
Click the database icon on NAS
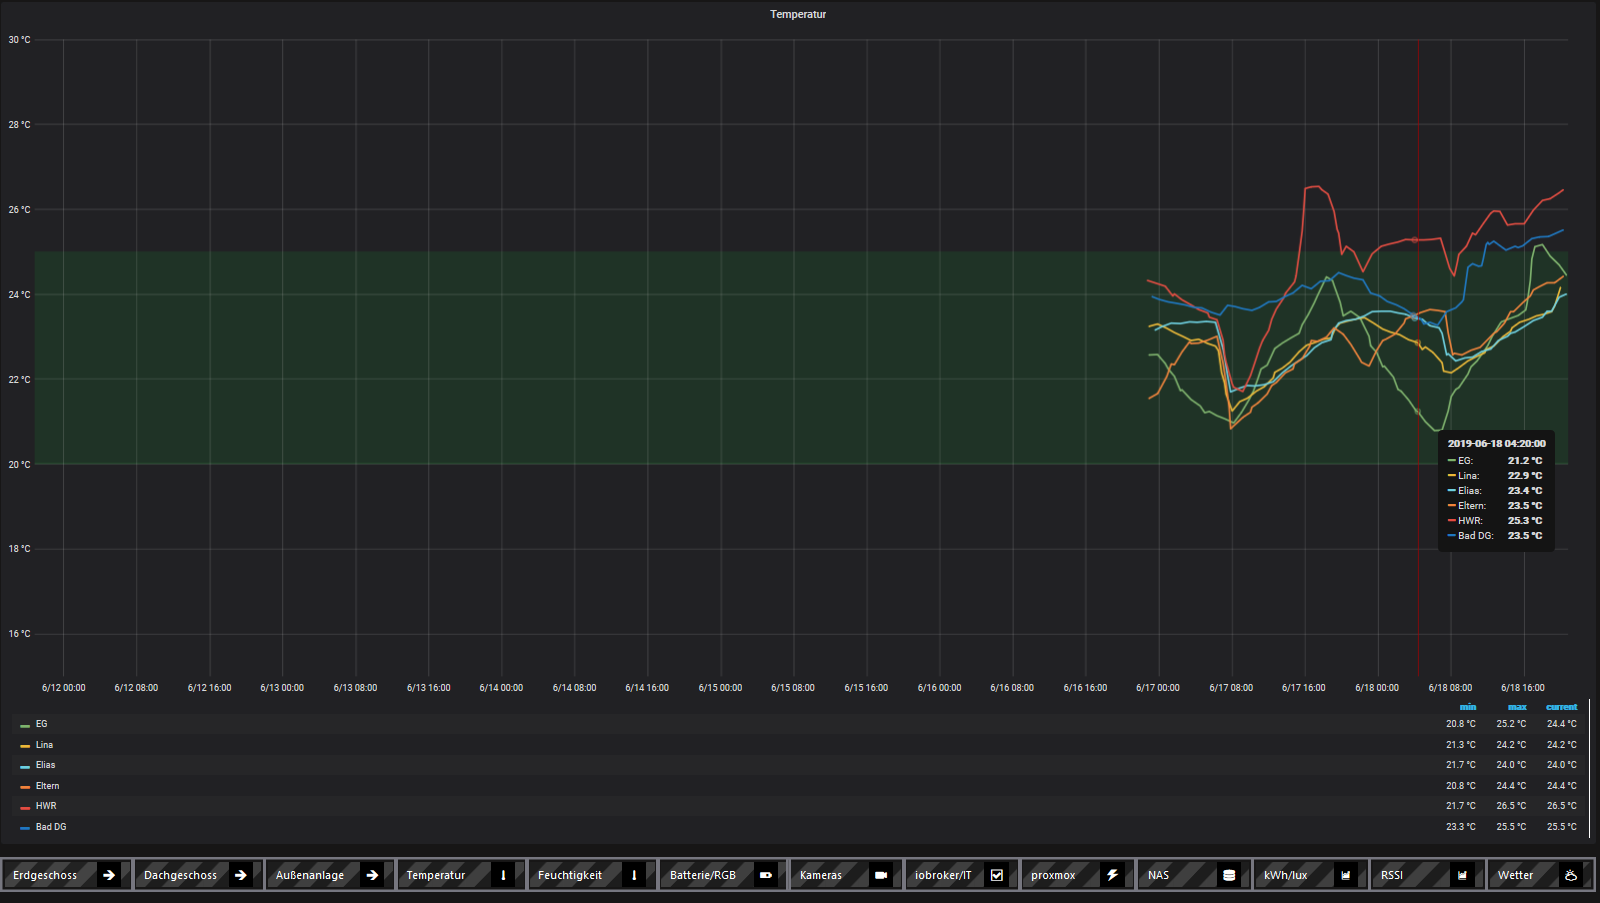coord(1229,875)
